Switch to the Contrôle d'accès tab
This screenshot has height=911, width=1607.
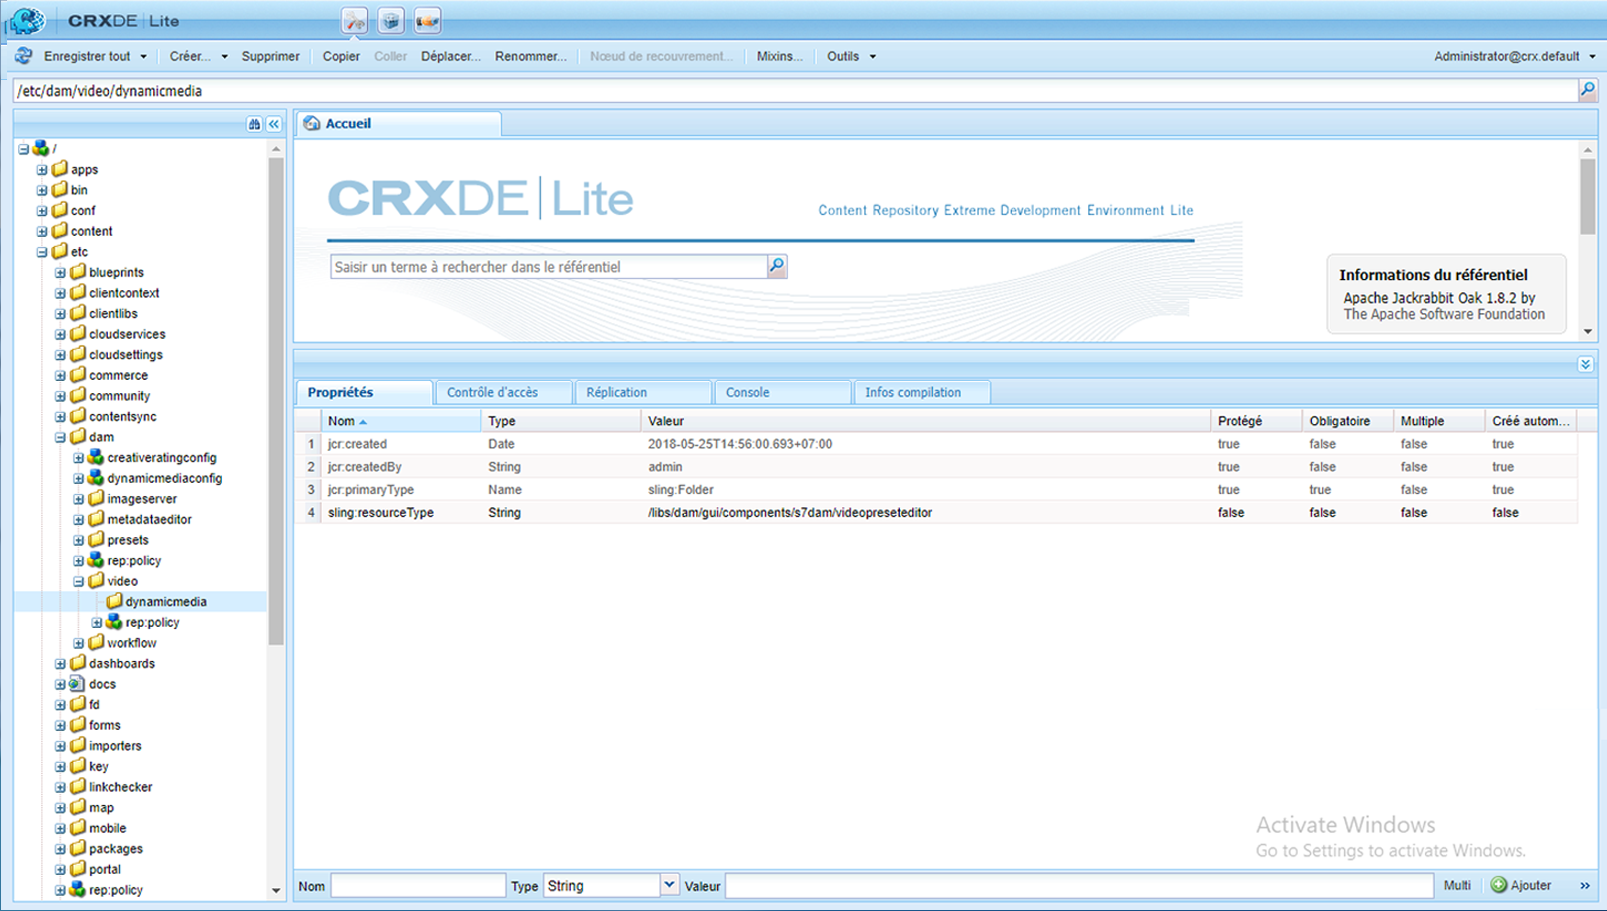[504, 392]
